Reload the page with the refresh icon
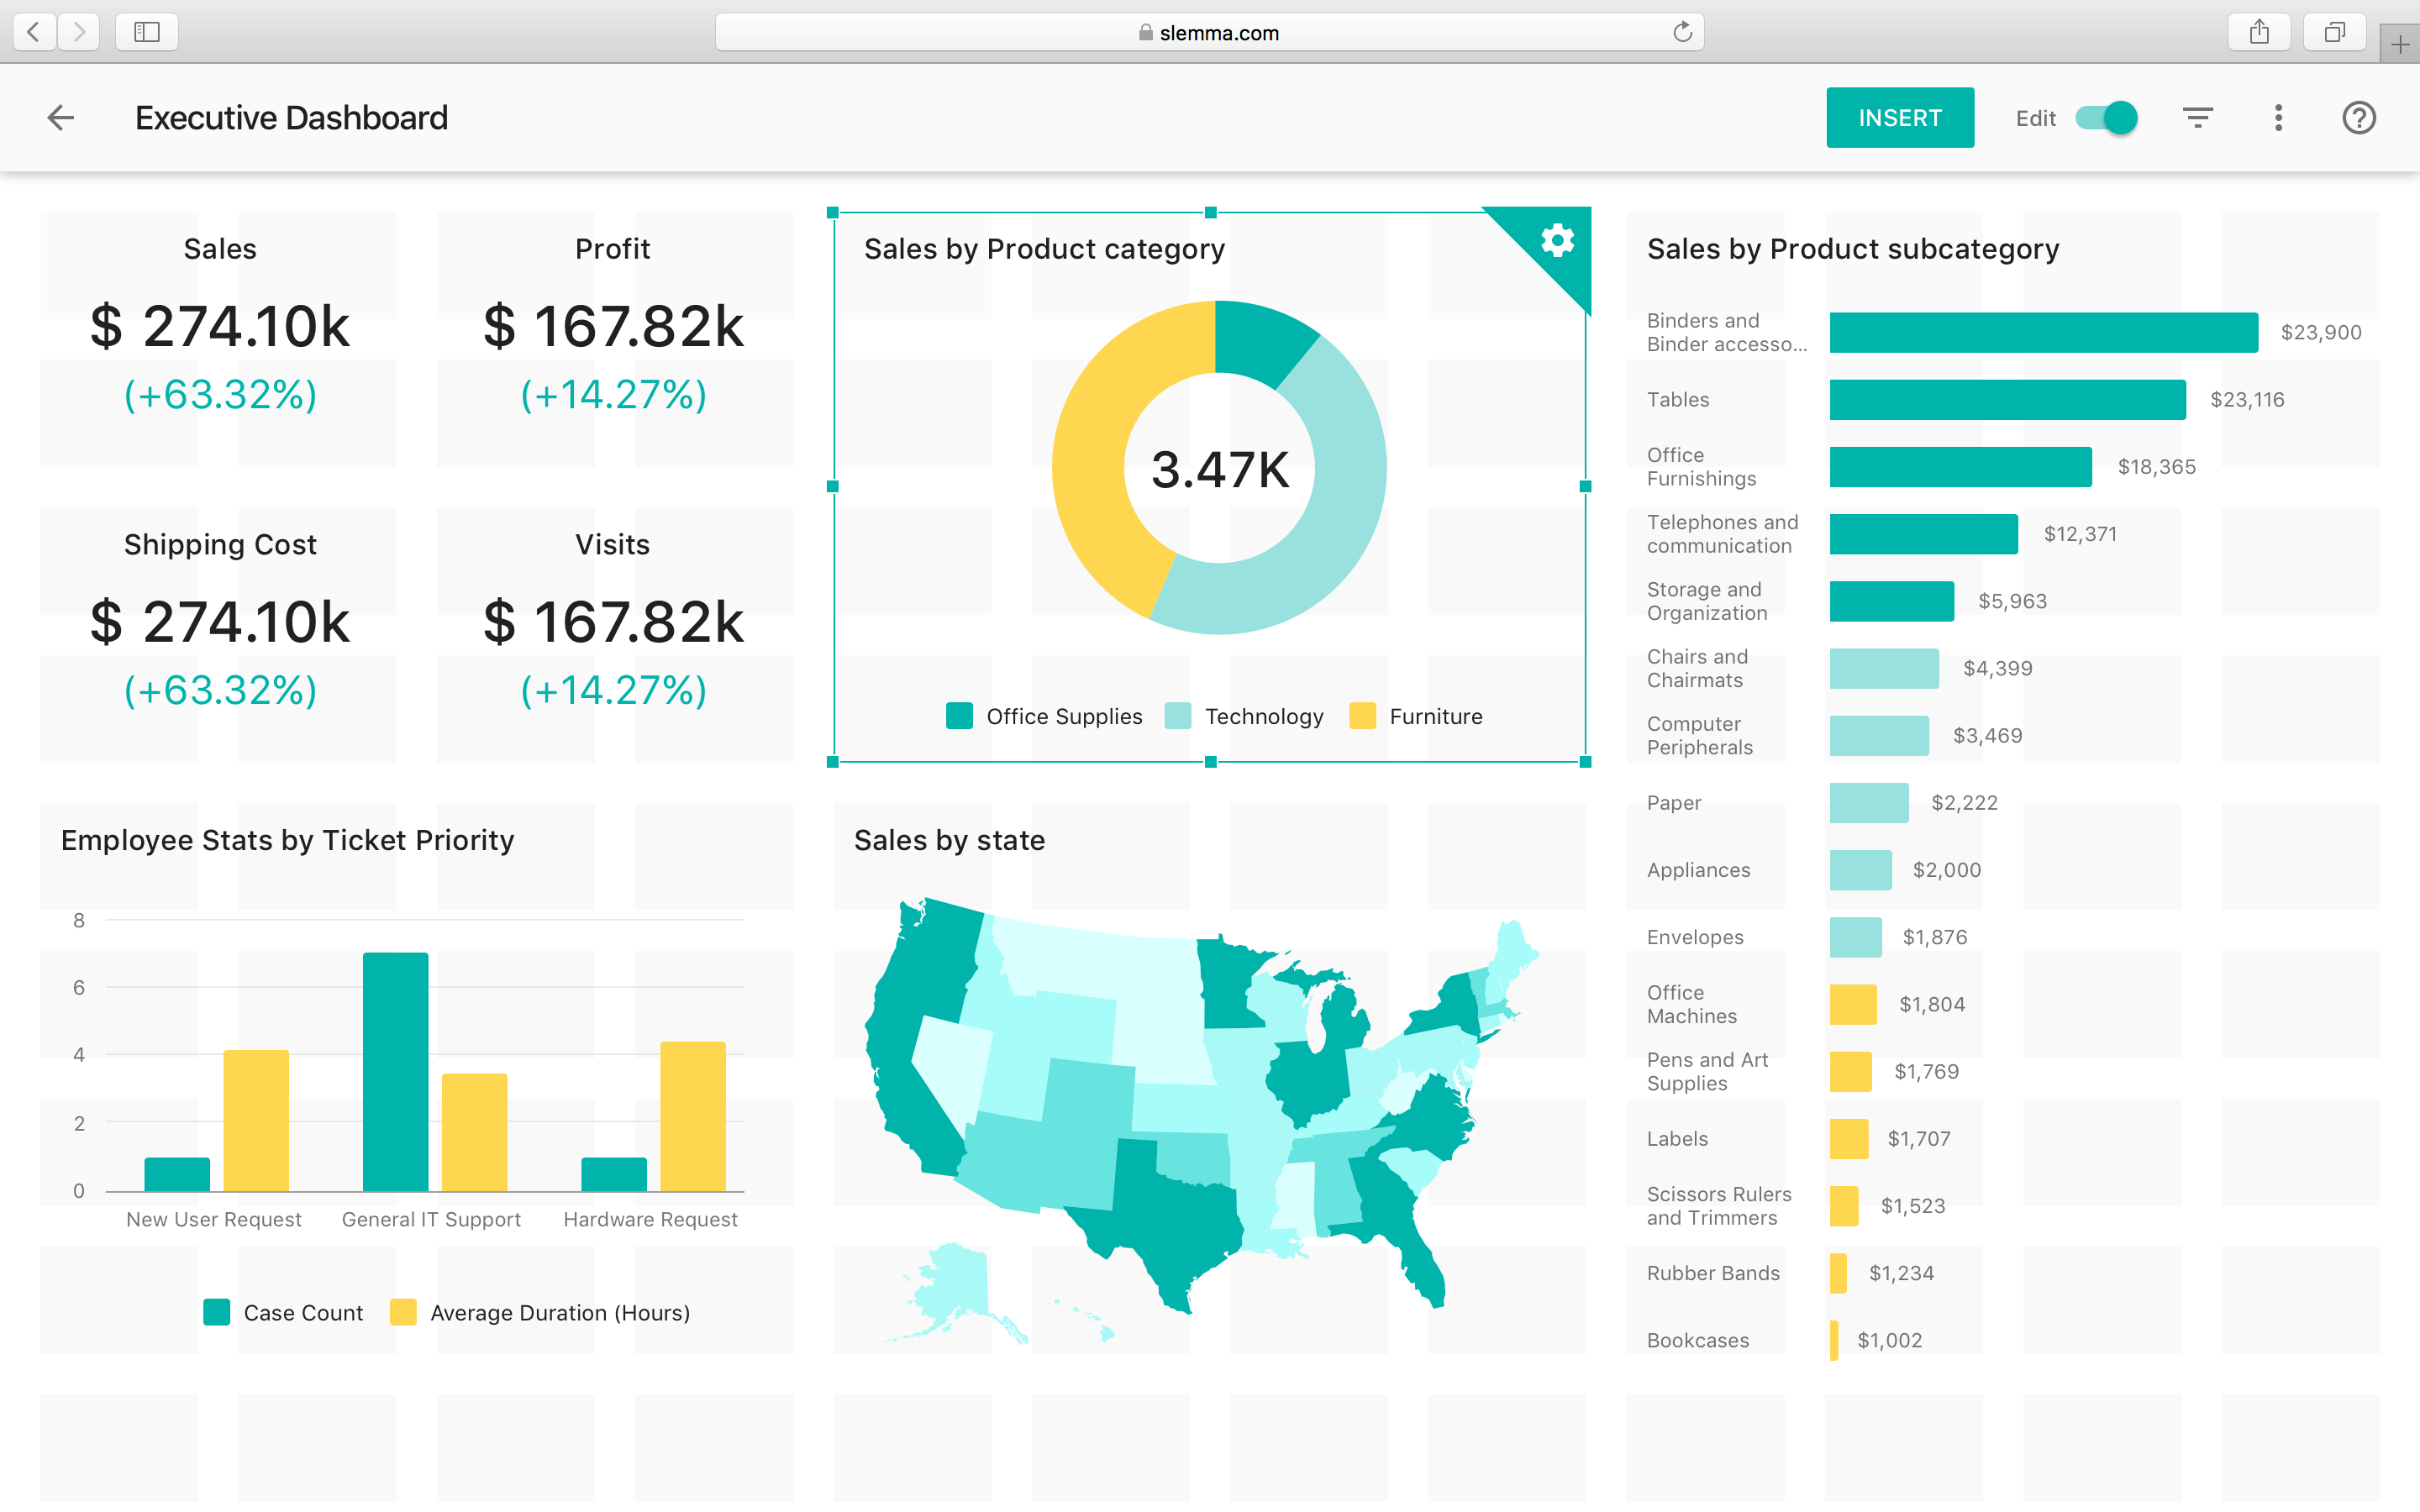The width and height of the screenshot is (2420, 1512). pyautogui.click(x=1682, y=32)
